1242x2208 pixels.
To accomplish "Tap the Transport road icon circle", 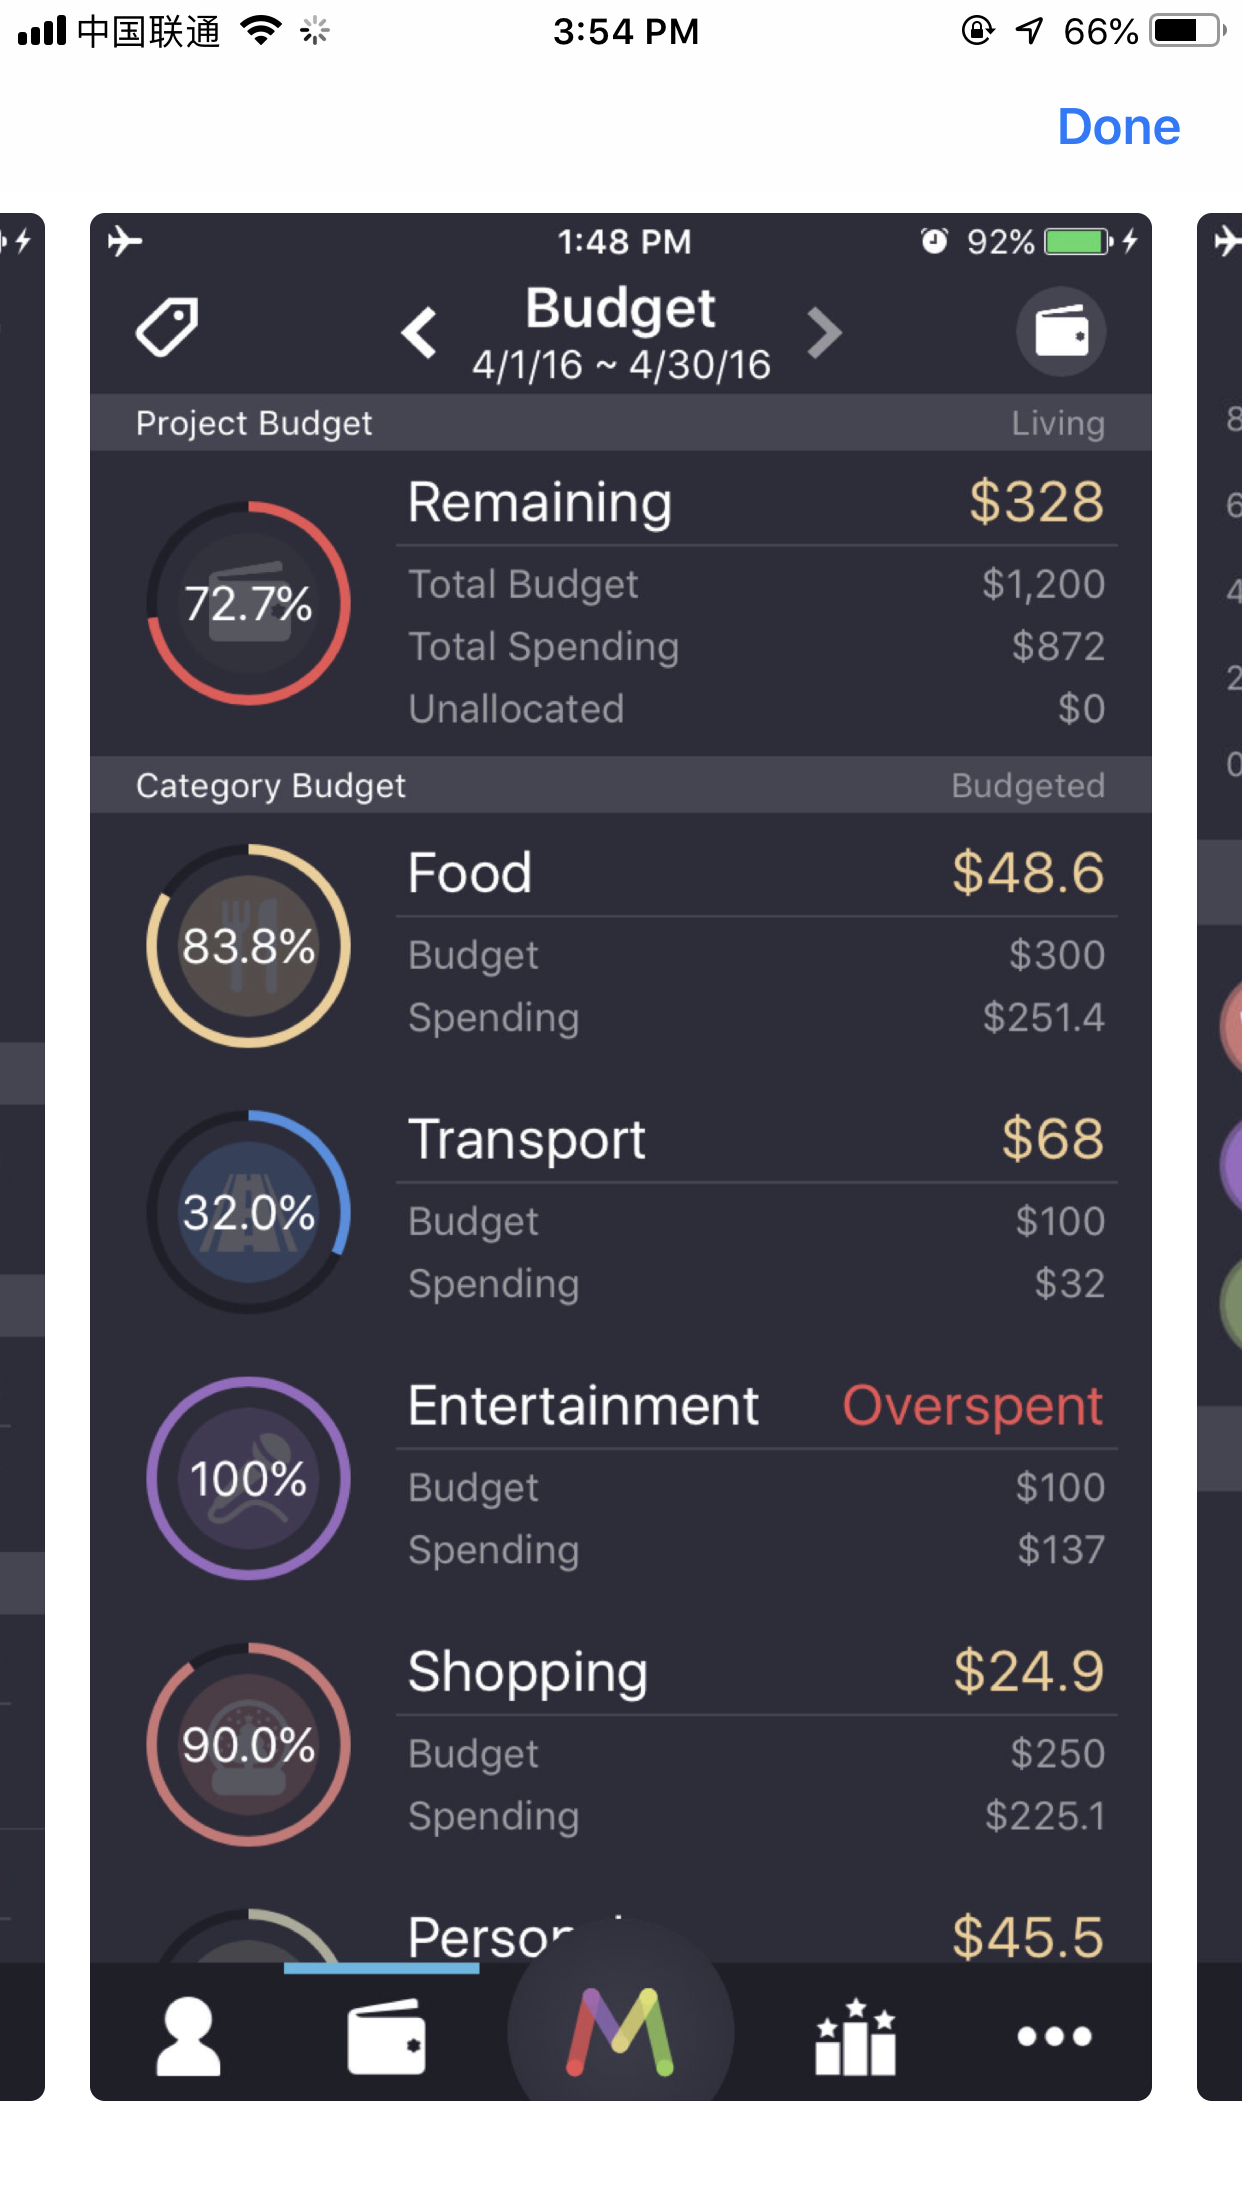I will click(x=248, y=1212).
